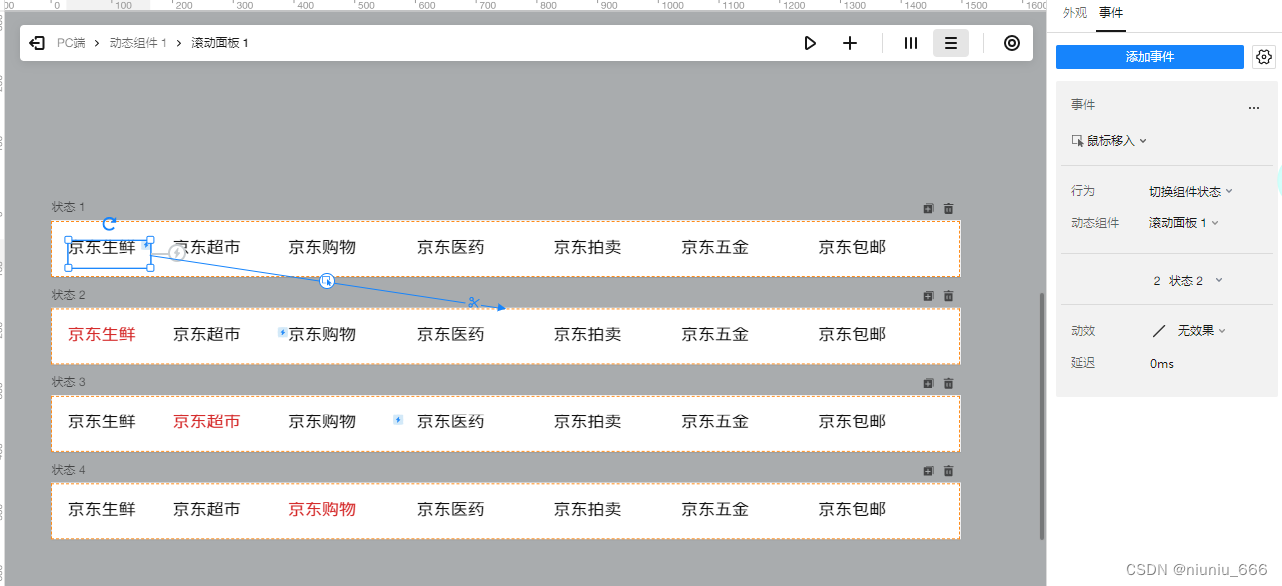Select the 状态 2 label
This screenshot has width=1282, height=586.
tap(69, 295)
